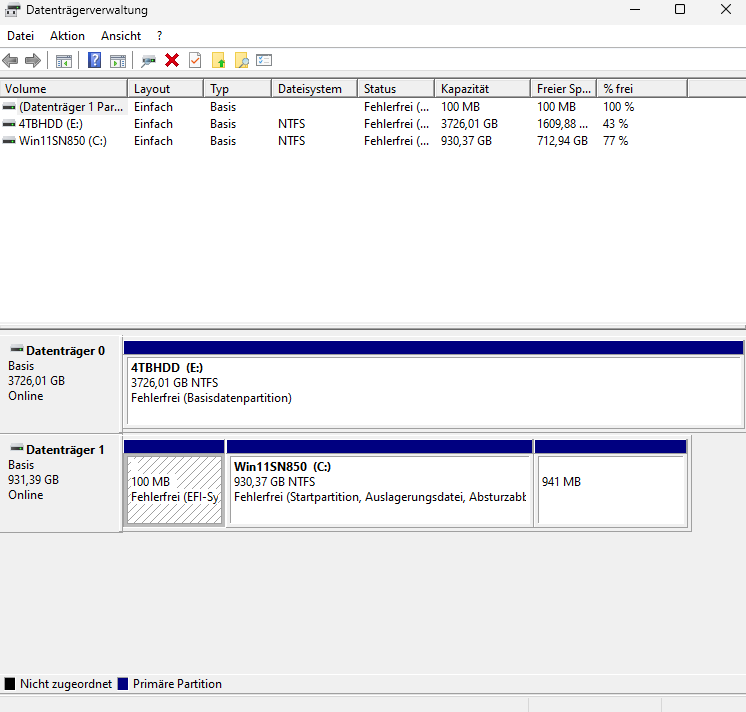Close the Datenträgerverwaltung window

[726, 10]
